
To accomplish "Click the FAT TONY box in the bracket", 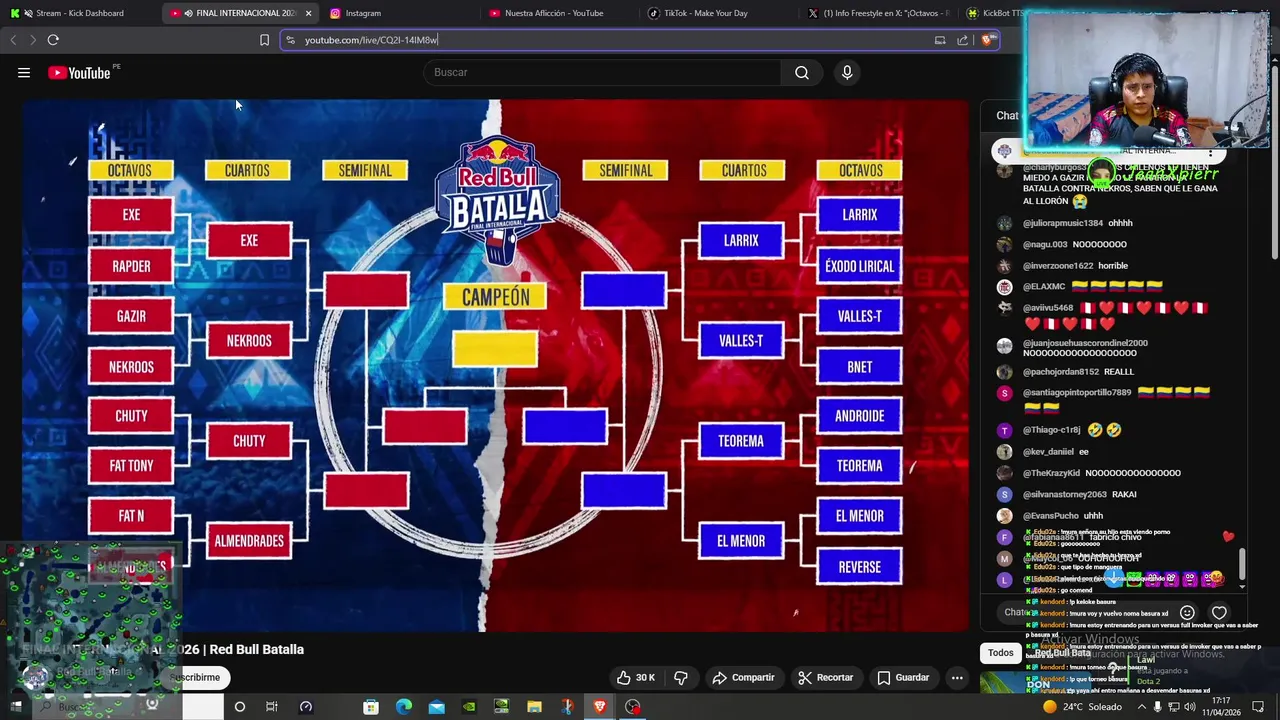I will coord(131,466).
